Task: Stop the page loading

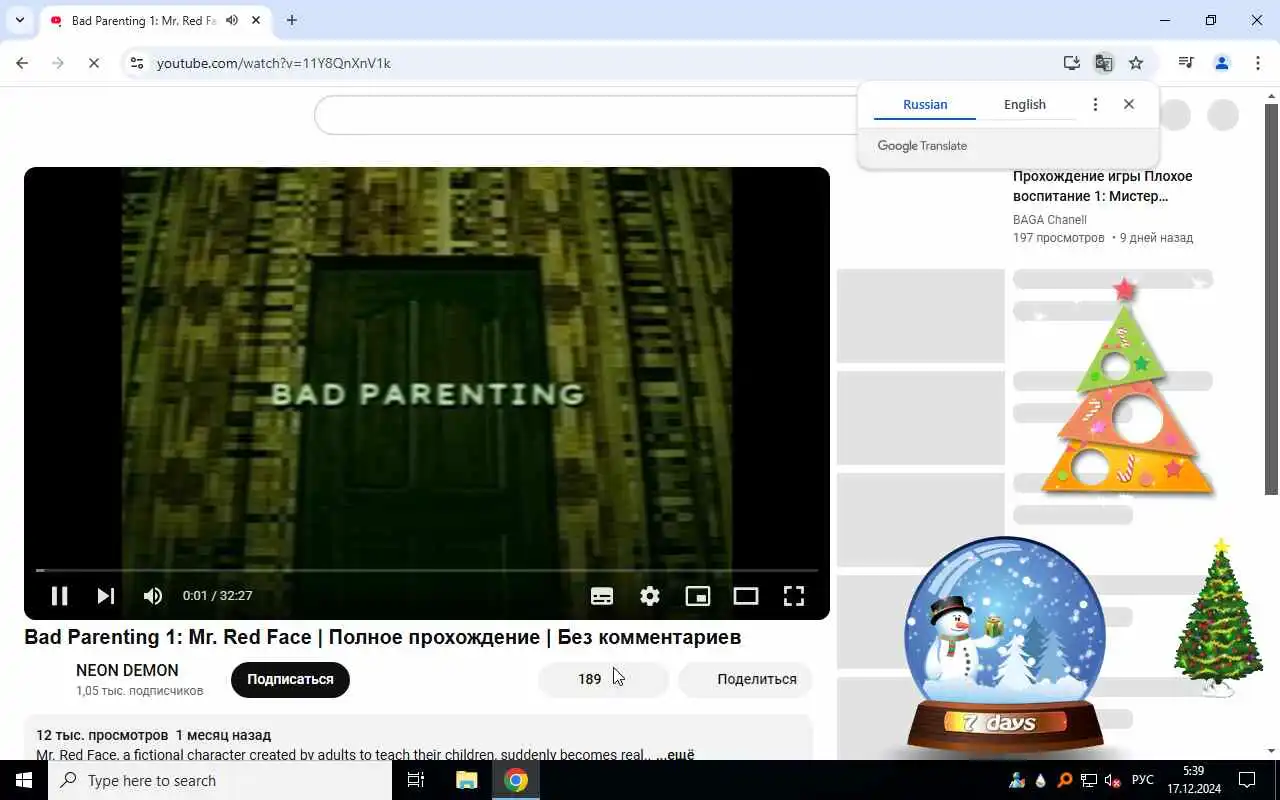Action: click(x=93, y=63)
